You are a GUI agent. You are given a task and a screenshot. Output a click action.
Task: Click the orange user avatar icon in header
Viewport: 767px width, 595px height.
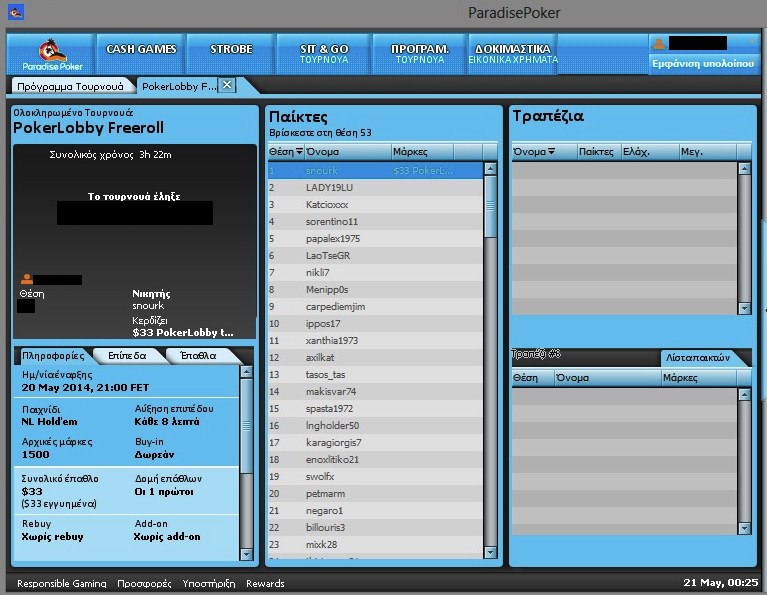tap(659, 44)
